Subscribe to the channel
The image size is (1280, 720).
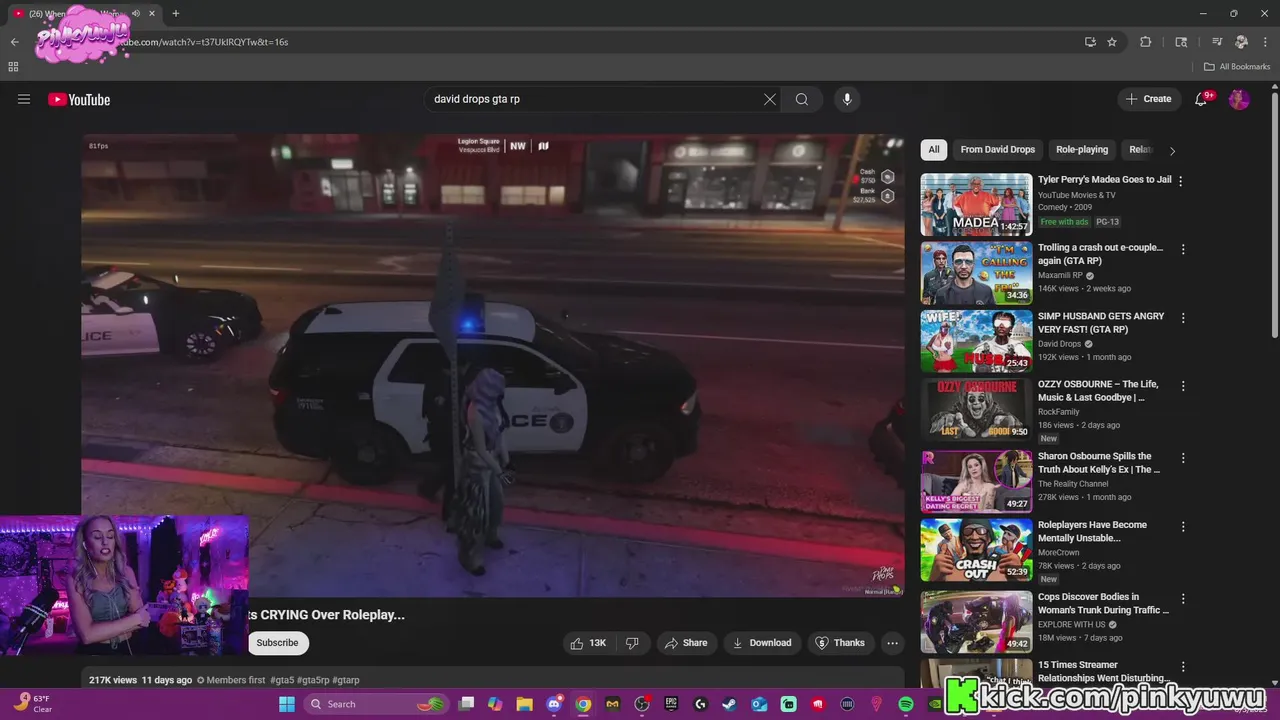pos(277,643)
